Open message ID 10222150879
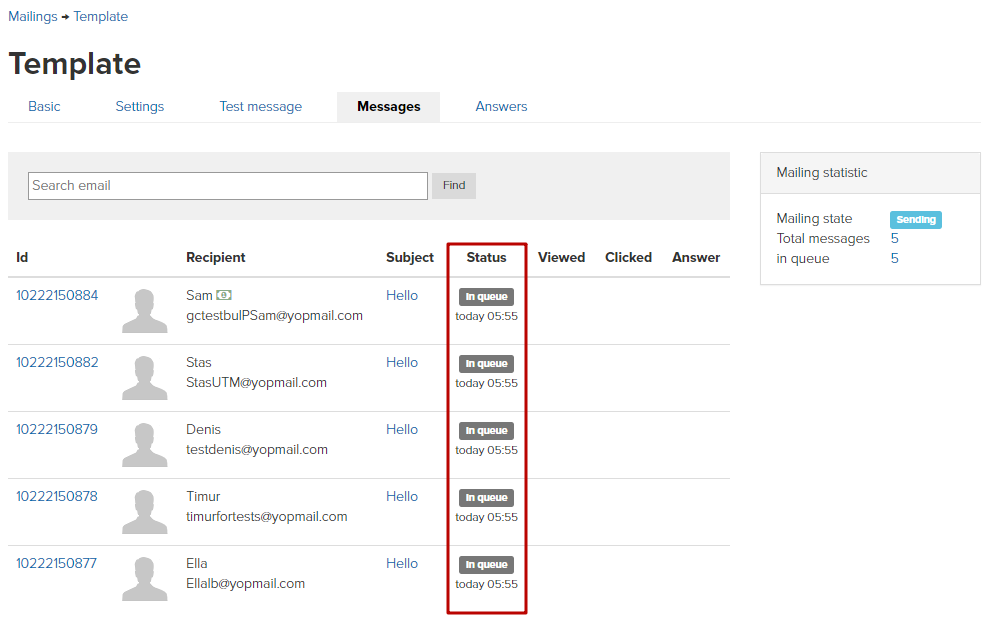This screenshot has height=627, width=987. click(57, 429)
